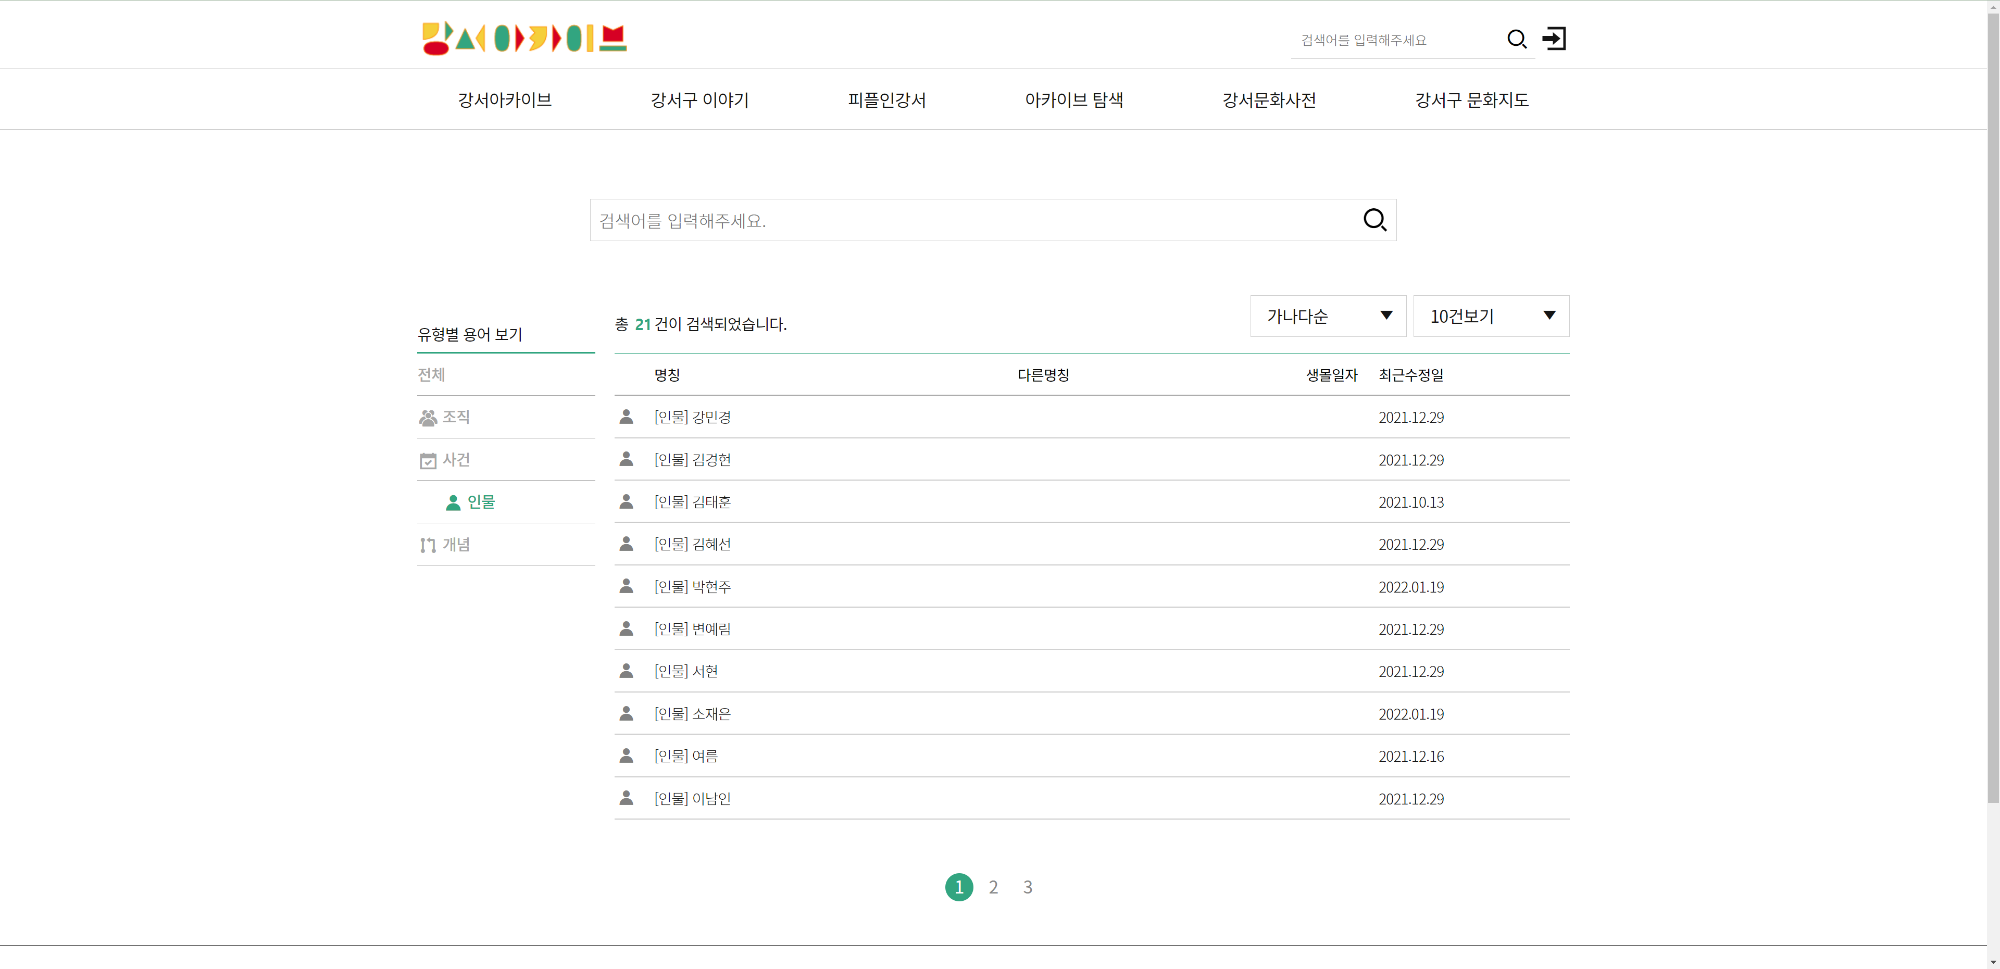
Task: Open the 가나다순 sort dropdown
Action: pos(1327,316)
